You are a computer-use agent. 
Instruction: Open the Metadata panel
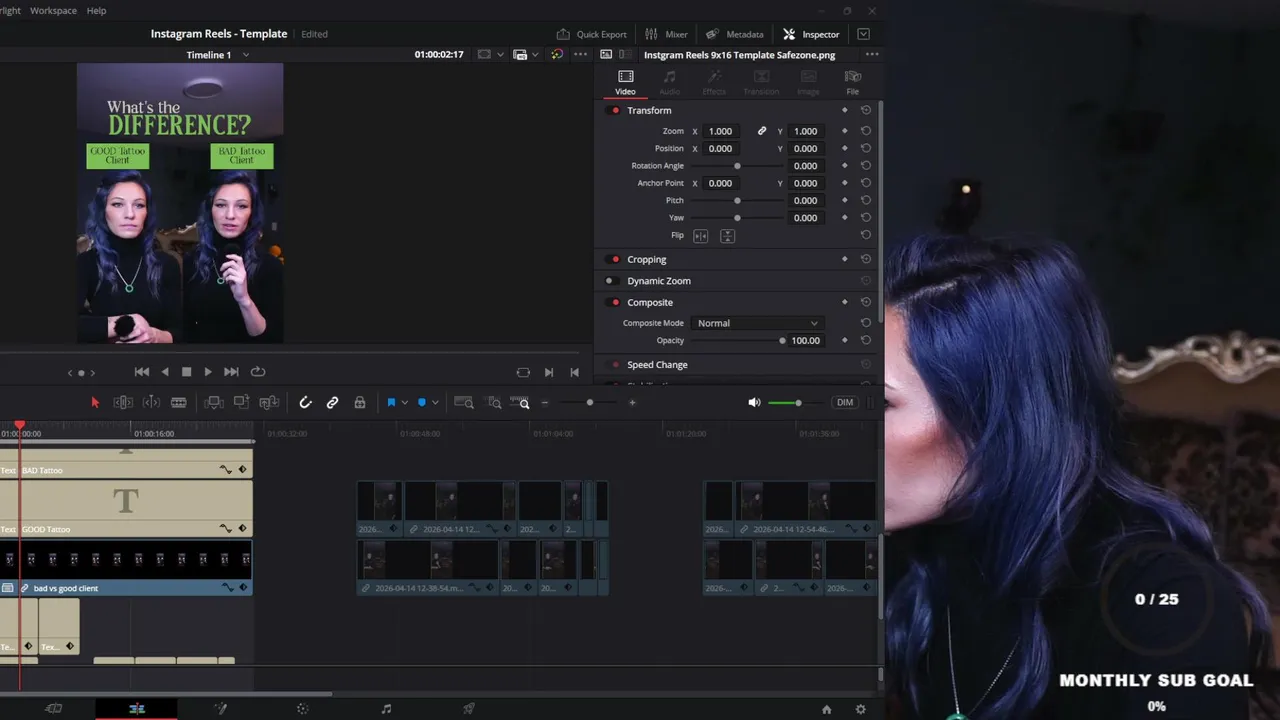coord(735,34)
